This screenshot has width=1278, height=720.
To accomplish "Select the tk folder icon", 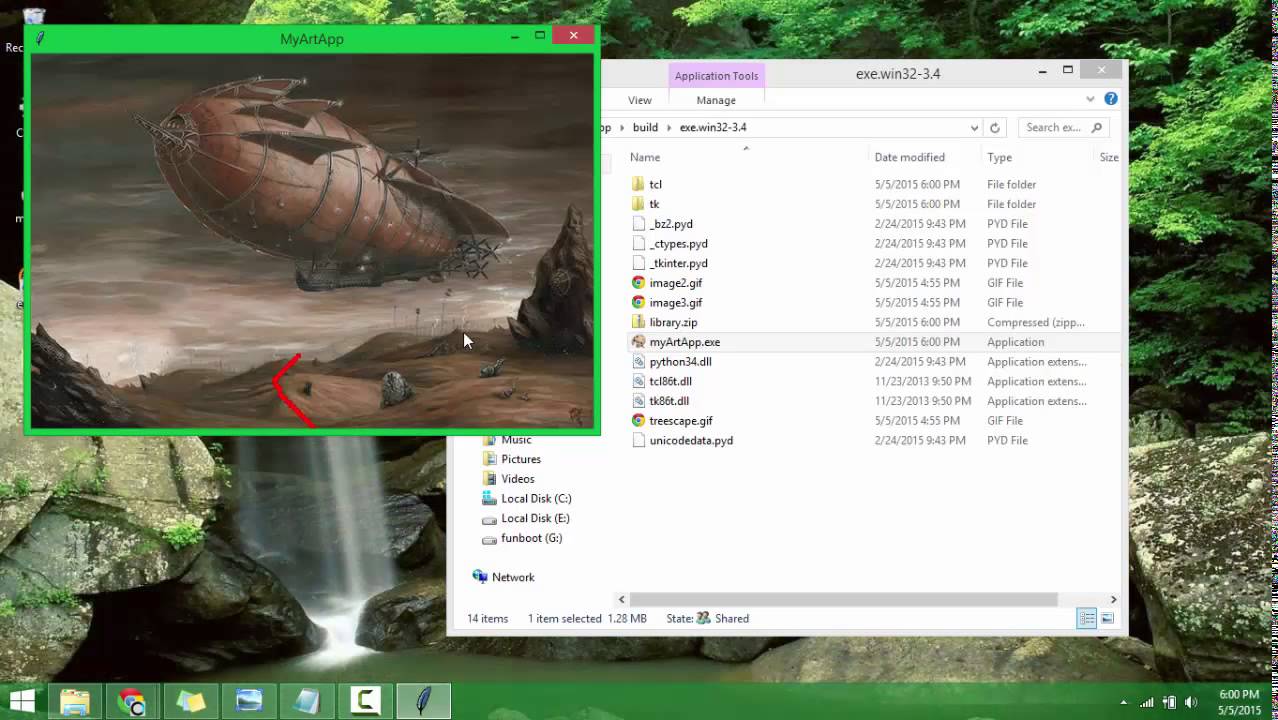I will [x=638, y=204].
